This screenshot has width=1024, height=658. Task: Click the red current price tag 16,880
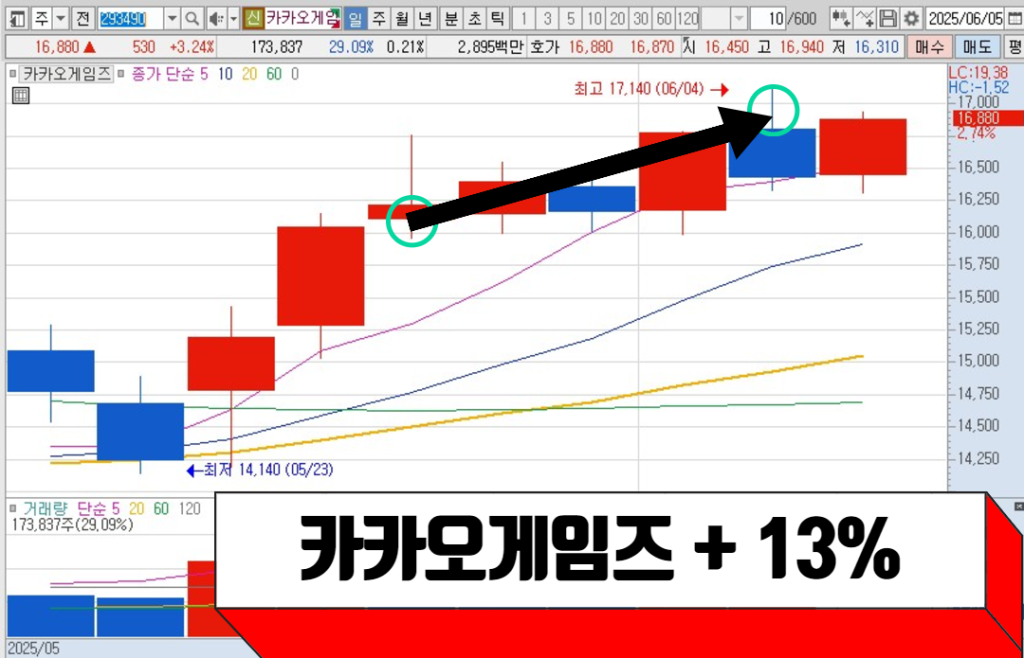click(x=988, y=118)
